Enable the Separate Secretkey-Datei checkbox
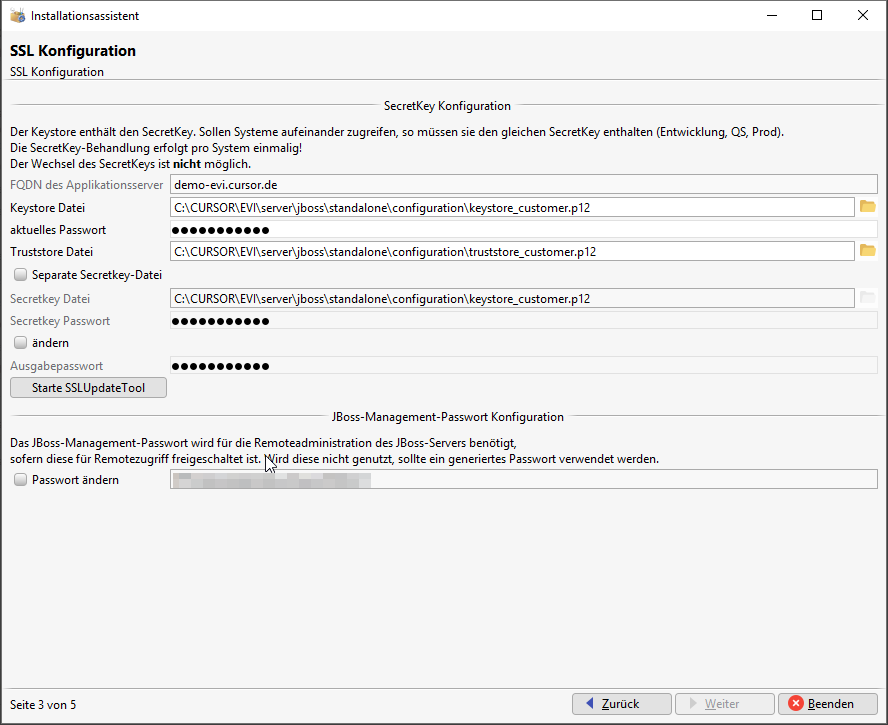The image size is (888, 725). coord(20,274)
